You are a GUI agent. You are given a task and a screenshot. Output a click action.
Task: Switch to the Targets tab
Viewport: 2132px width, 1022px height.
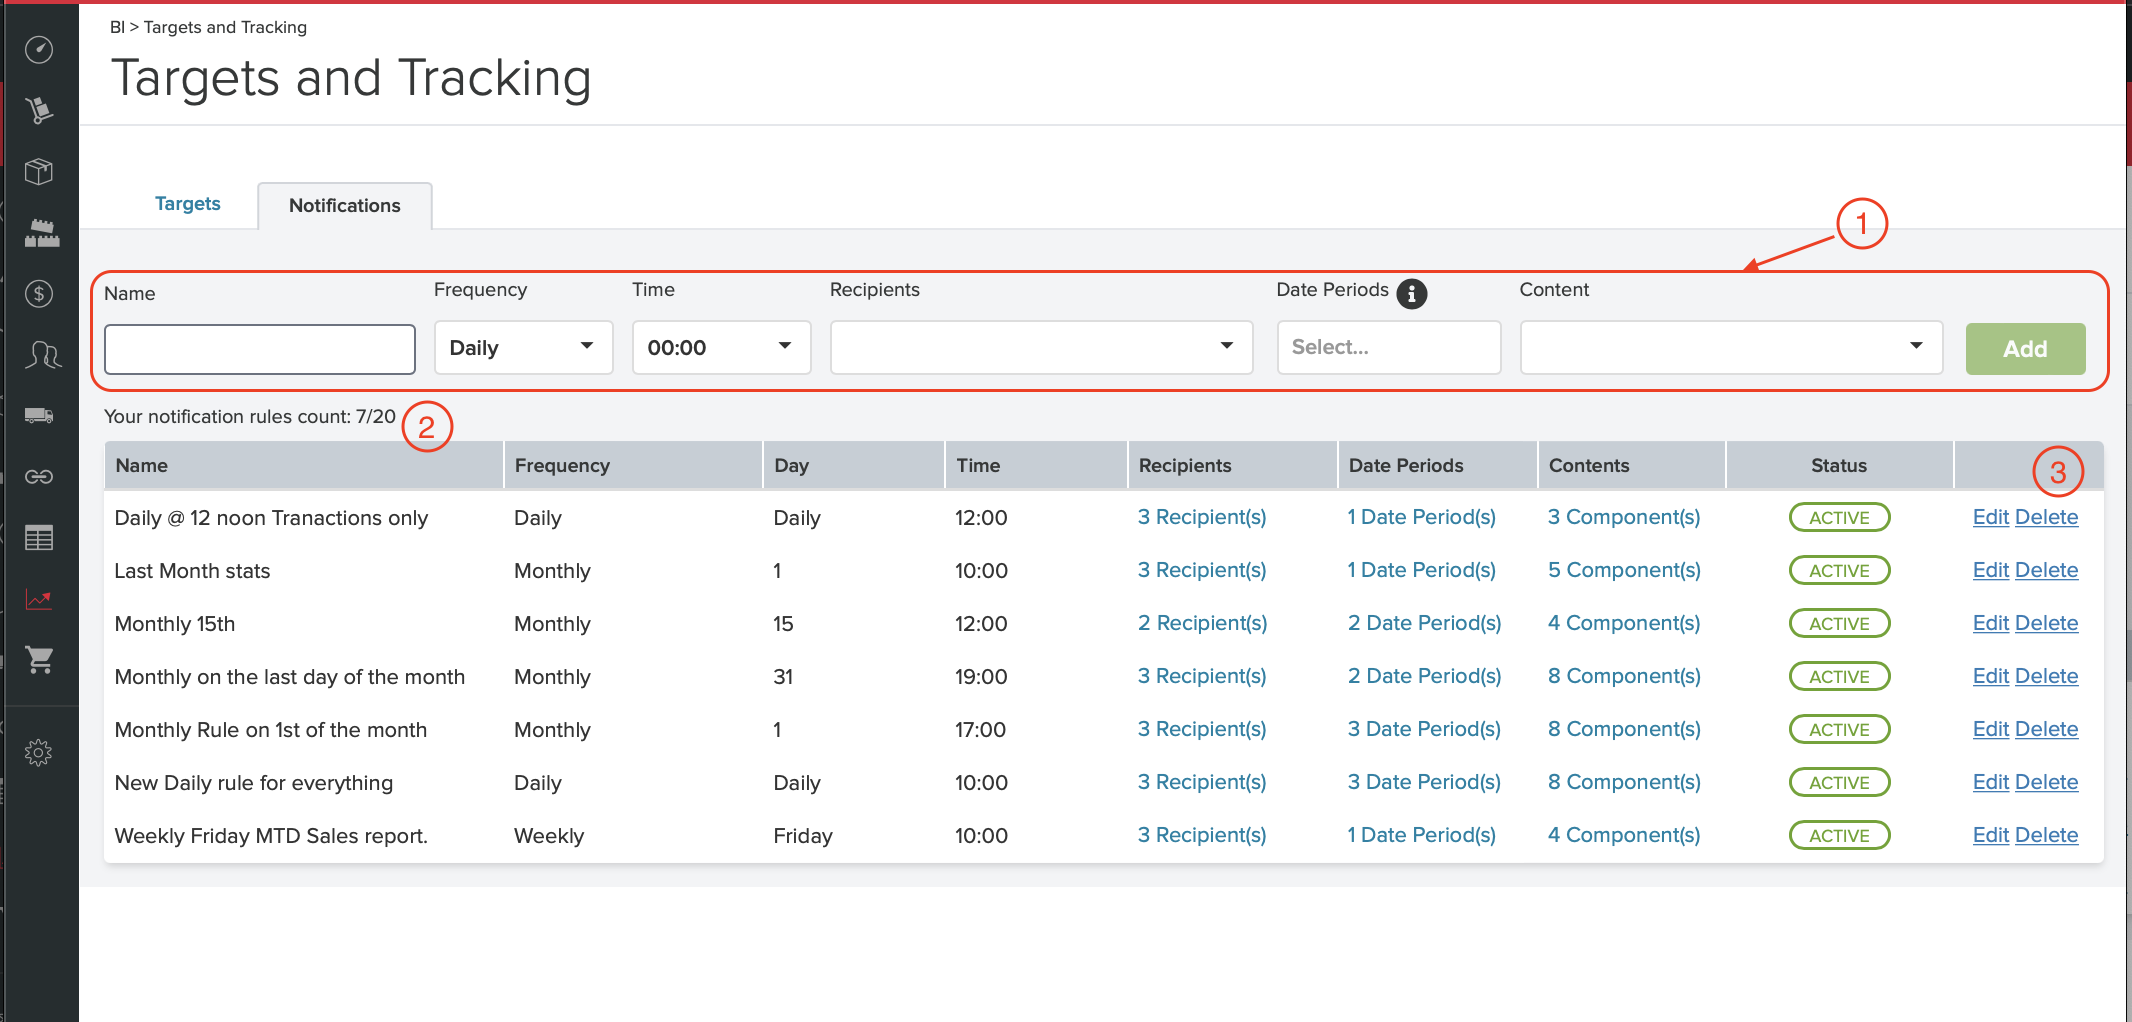pyautogui.click(x=187, y=204)
